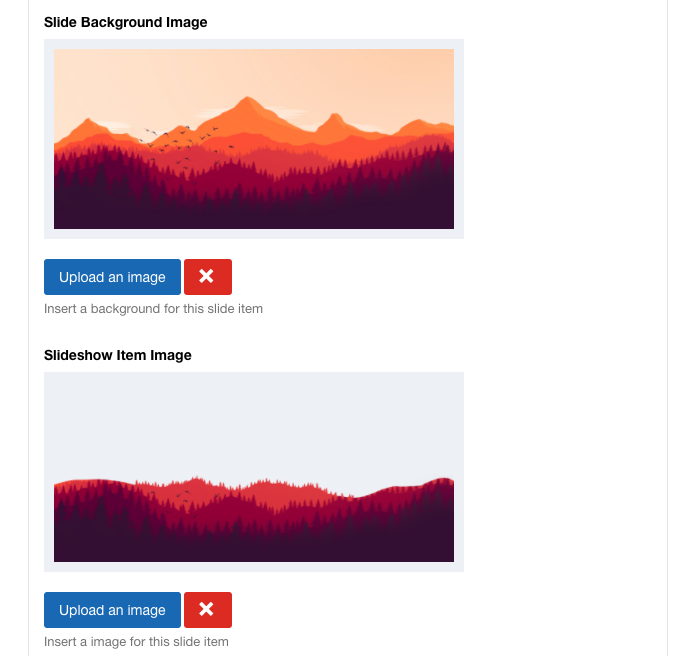The image size is (696, 656).
Task: Click "Insert a image for this slide item" hint
Action: tap(136, 642)
